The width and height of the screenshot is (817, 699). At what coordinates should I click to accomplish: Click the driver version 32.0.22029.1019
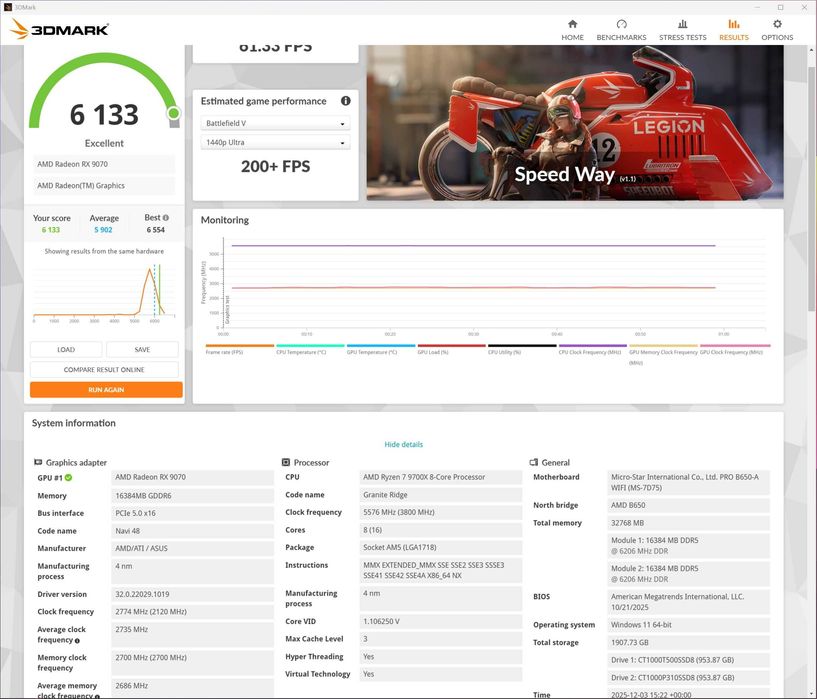click(x=192, y=594)
